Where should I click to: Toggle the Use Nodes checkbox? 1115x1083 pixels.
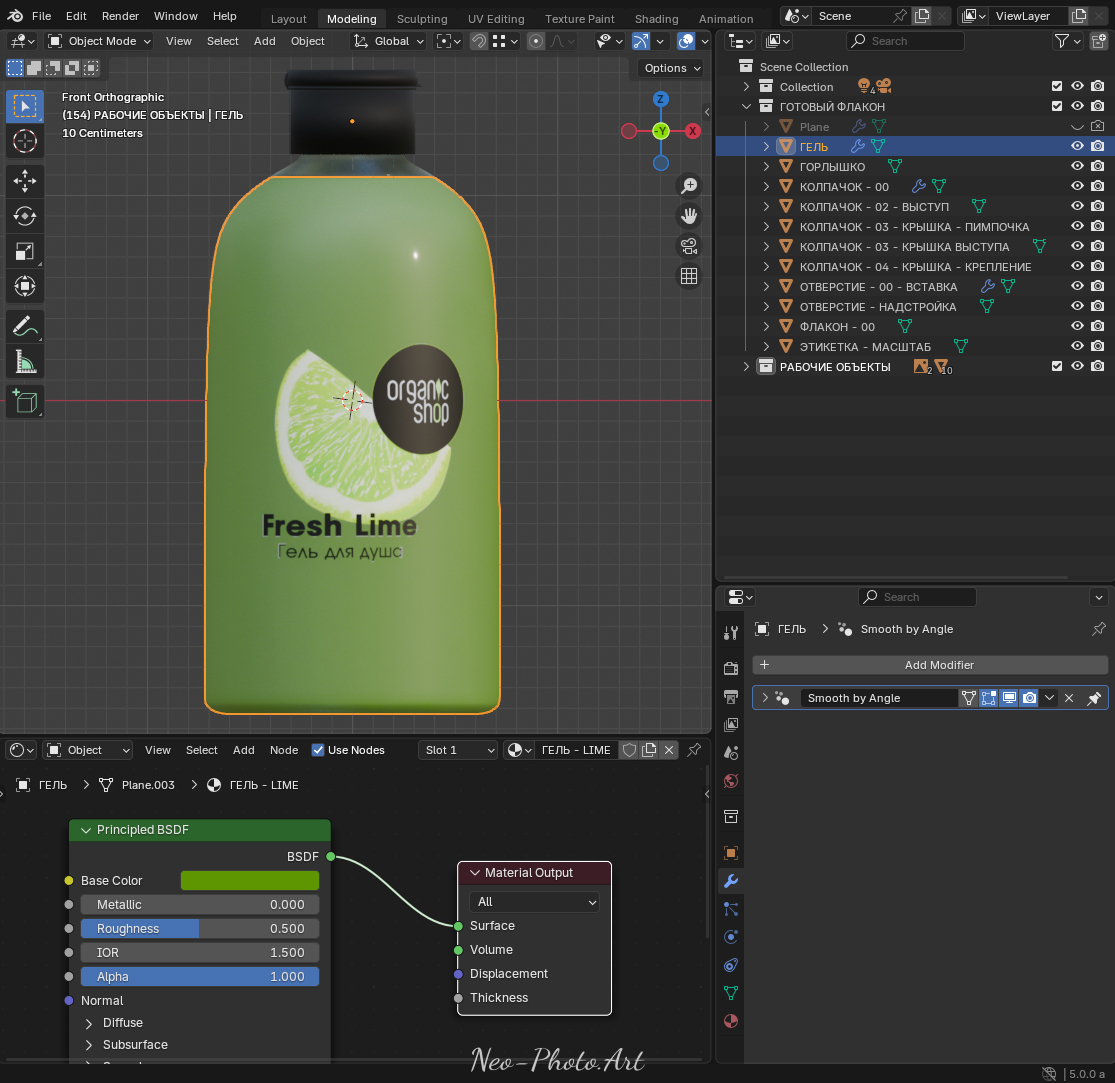(x=318, y=750)
